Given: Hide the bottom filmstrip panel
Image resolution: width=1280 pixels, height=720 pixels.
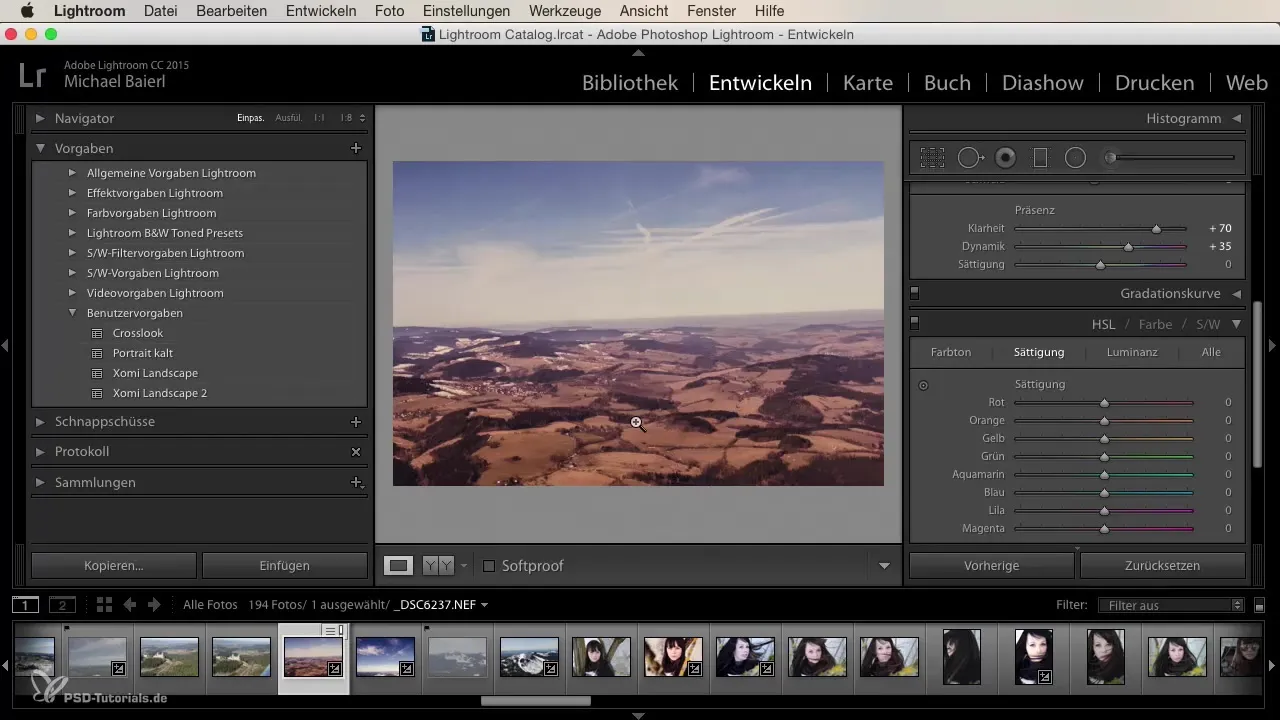Looking at the screenshot, I should tap(639, 715).
